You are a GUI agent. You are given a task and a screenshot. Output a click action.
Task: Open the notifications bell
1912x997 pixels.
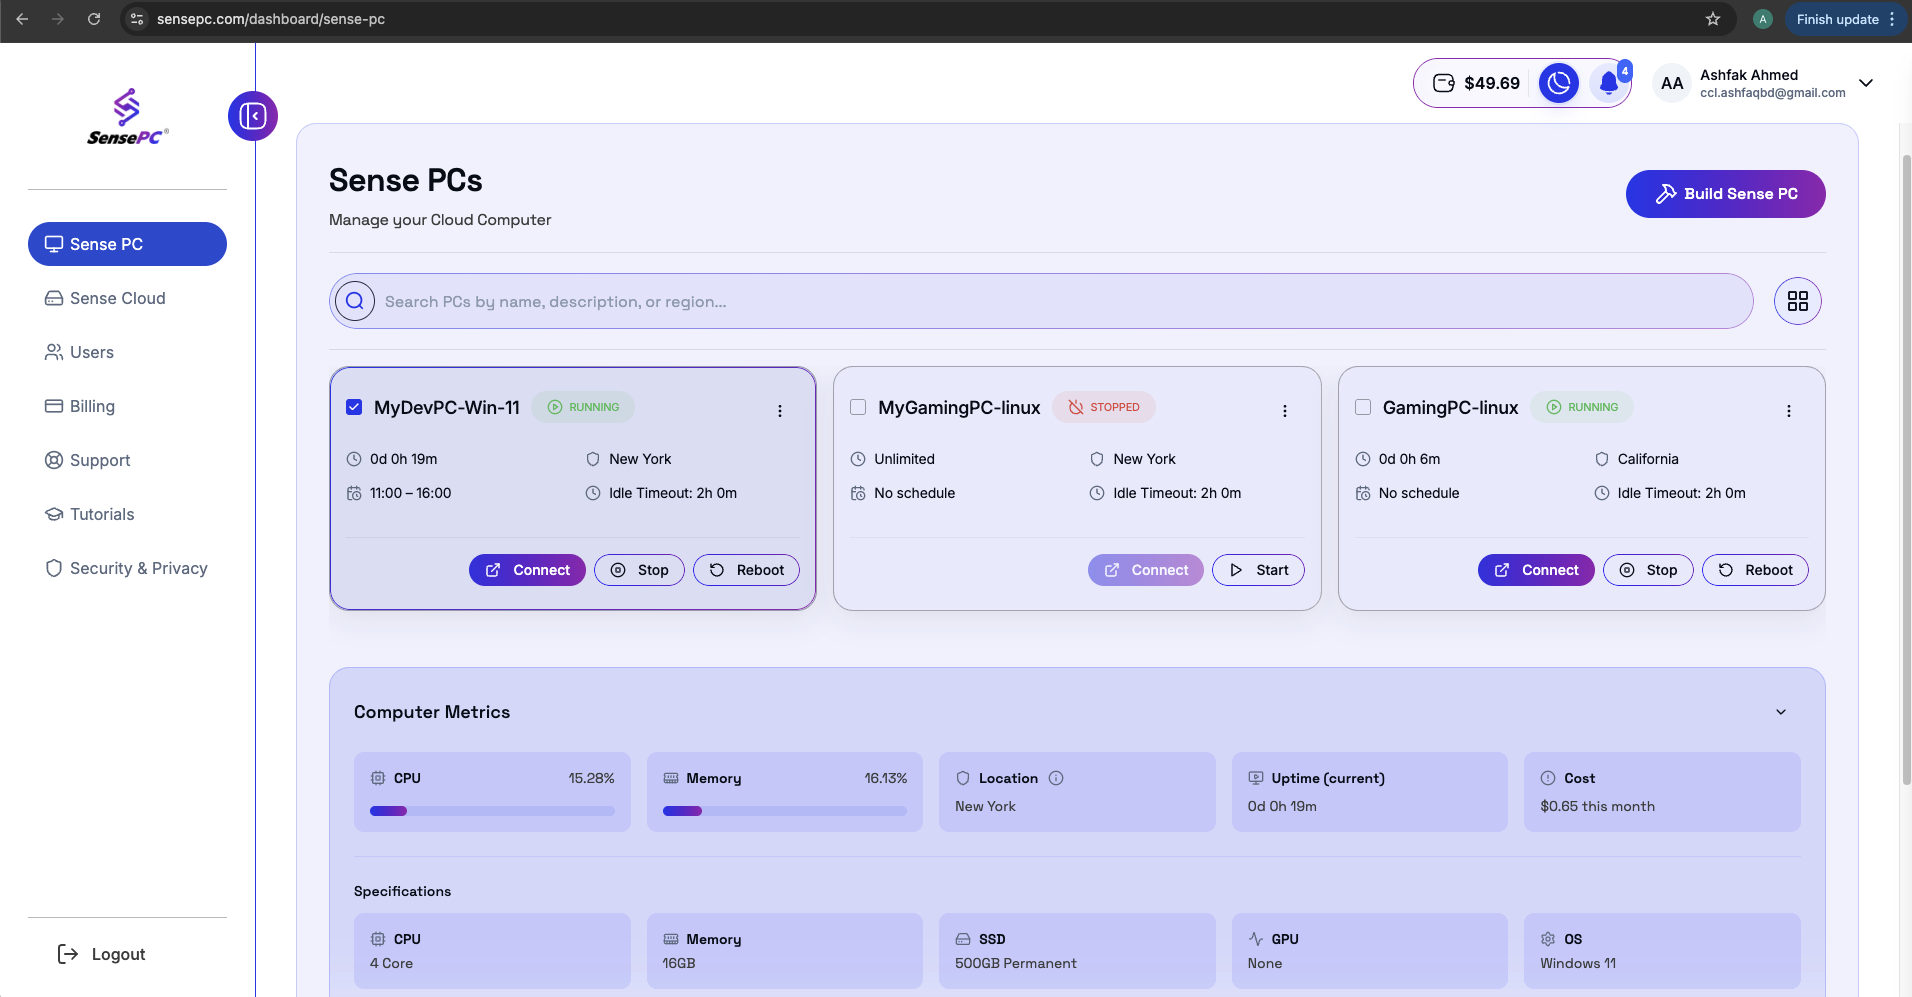coord(1609,83)
